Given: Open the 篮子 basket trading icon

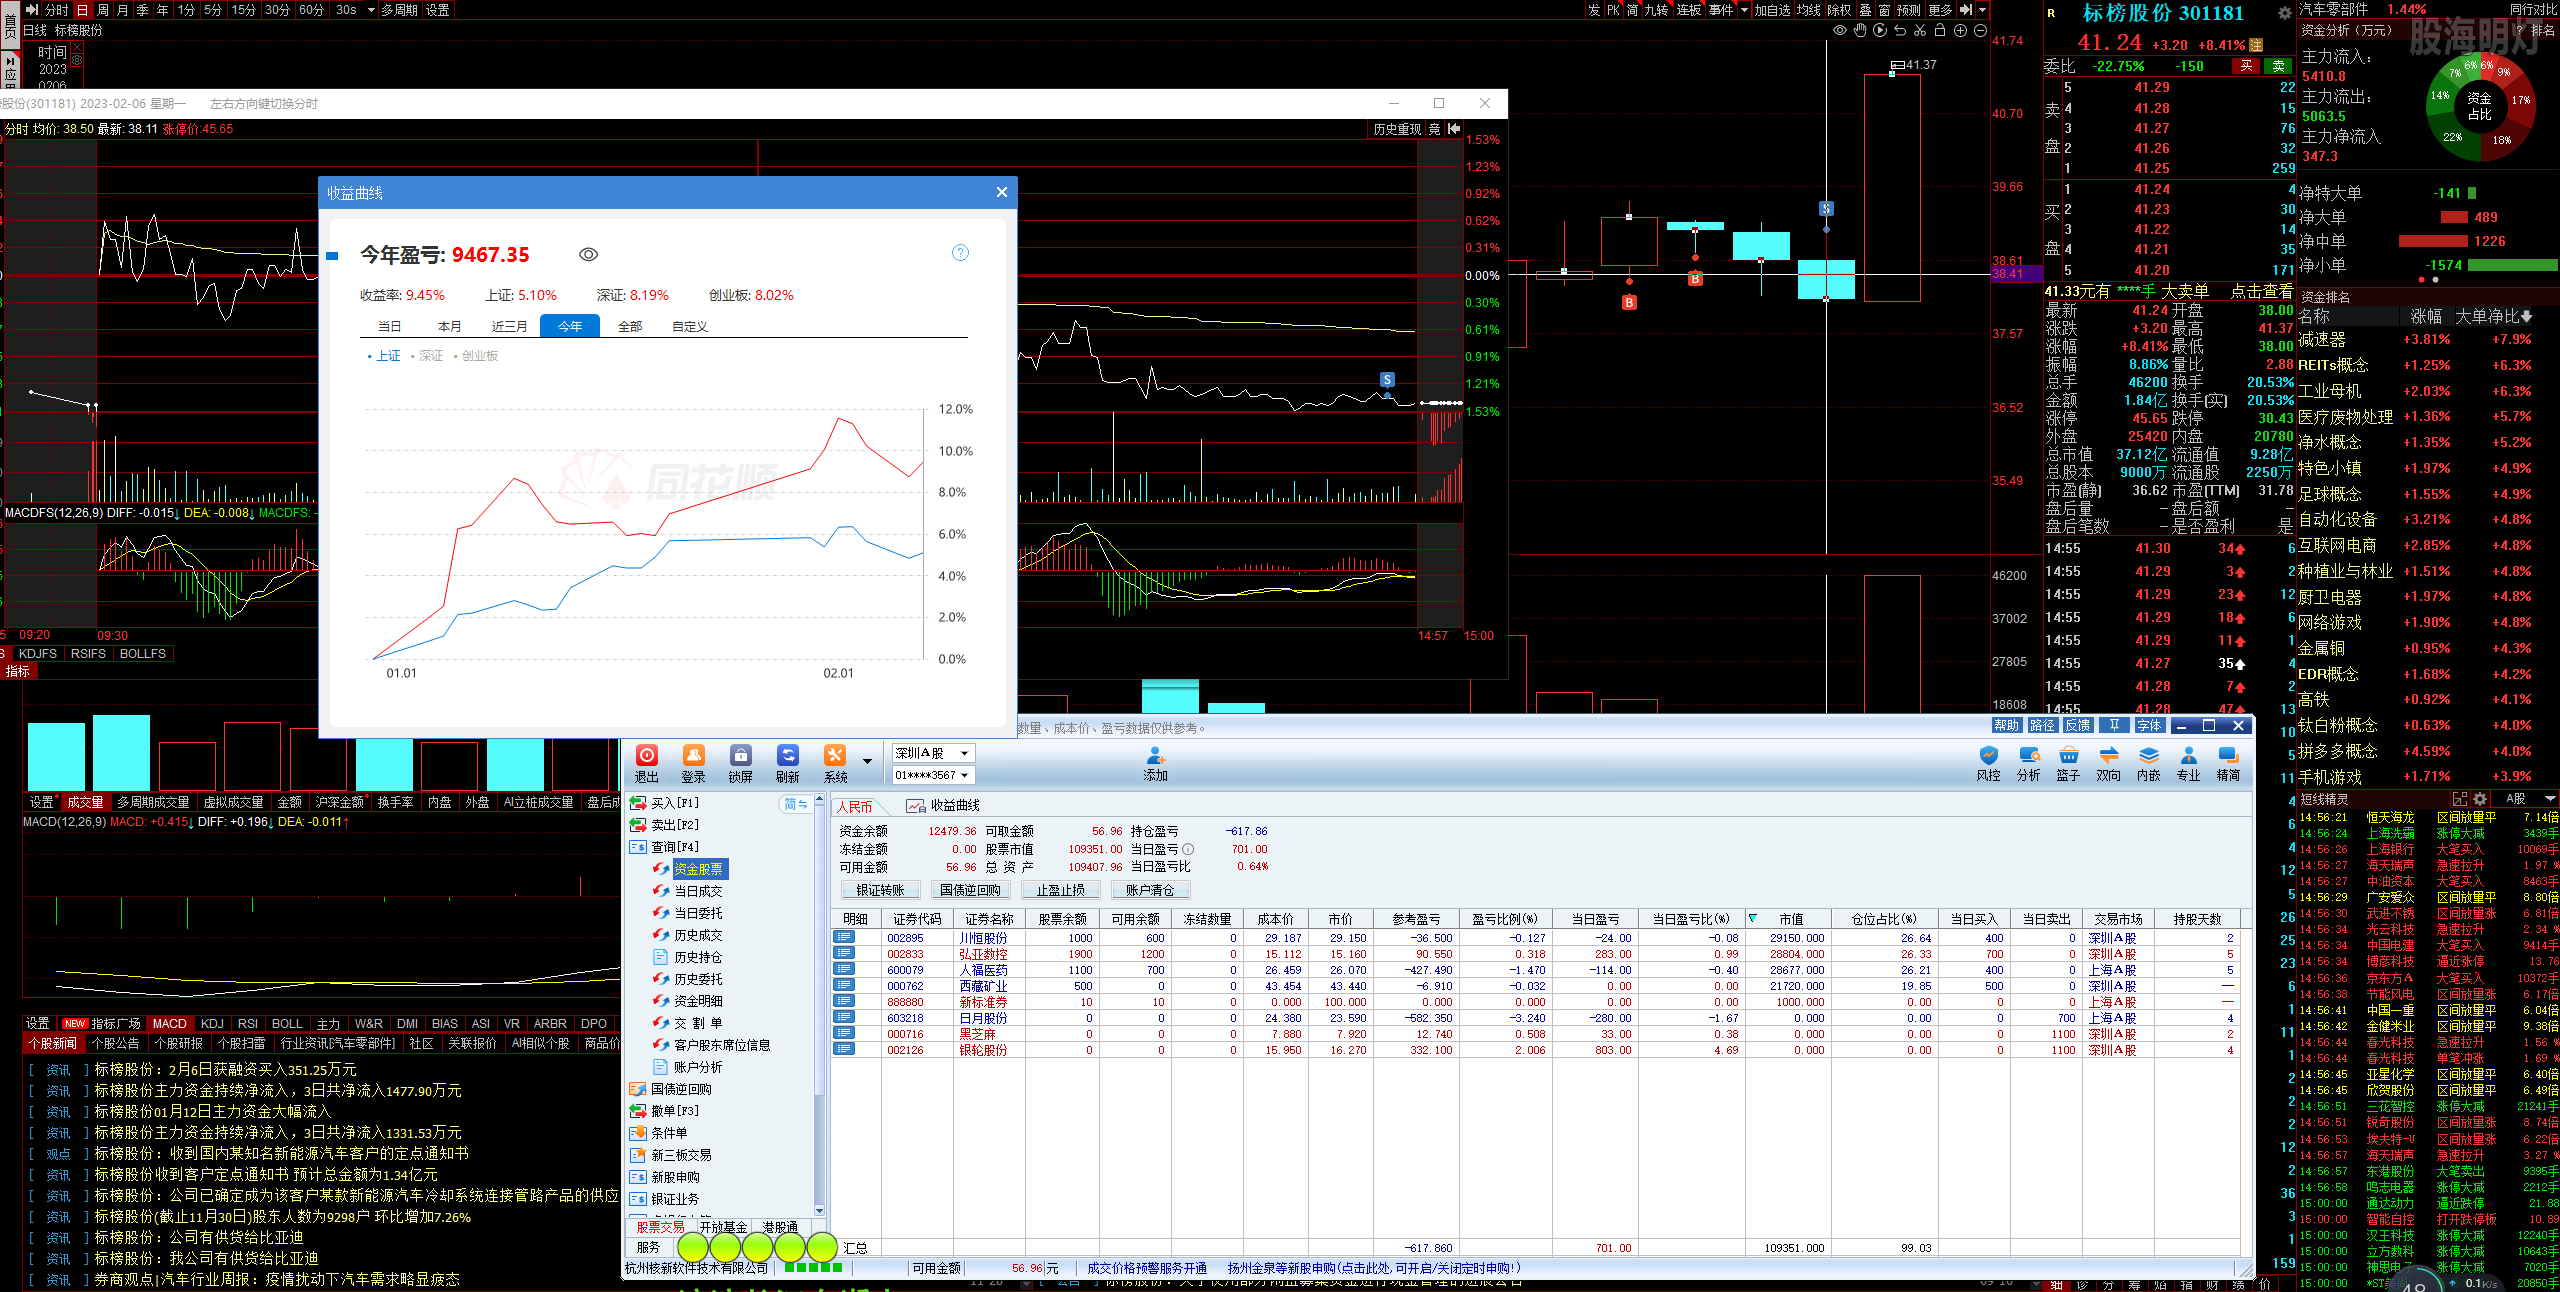Looking at the screenshot, I should 2068,764.
